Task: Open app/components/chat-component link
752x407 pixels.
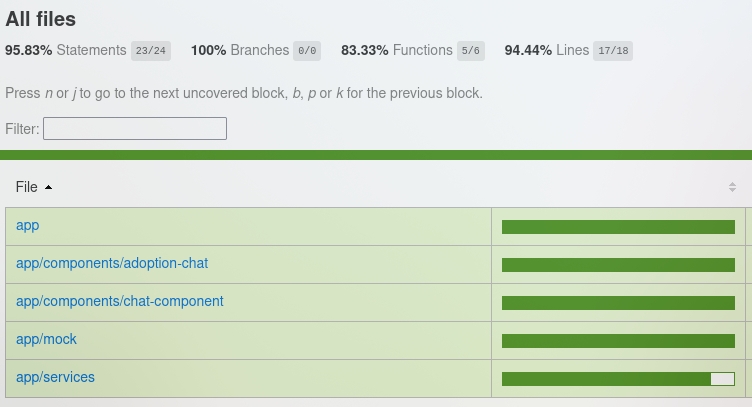Action: click(x=120, y=301)
